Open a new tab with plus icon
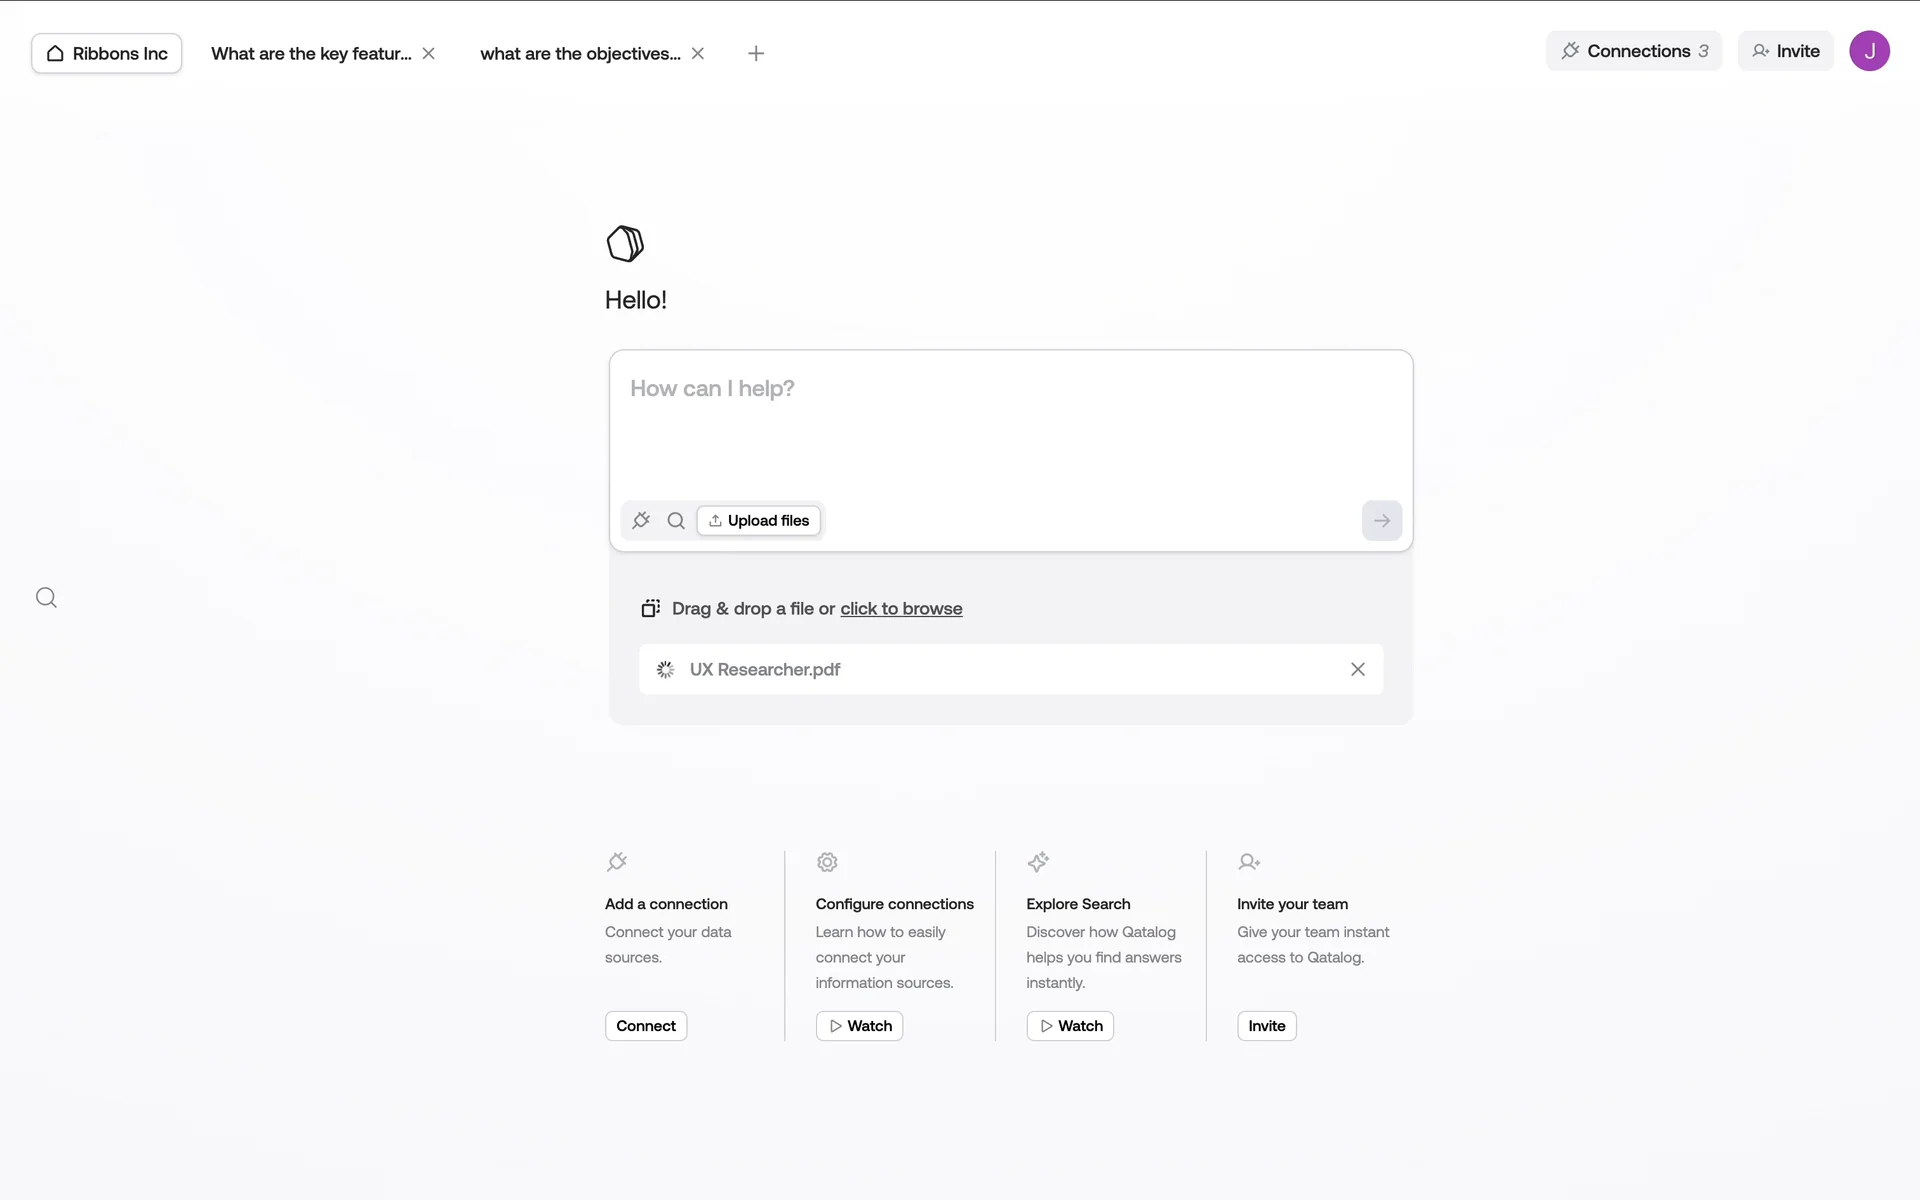This screenshot has width=1920, height=1200. pos(756,54)
